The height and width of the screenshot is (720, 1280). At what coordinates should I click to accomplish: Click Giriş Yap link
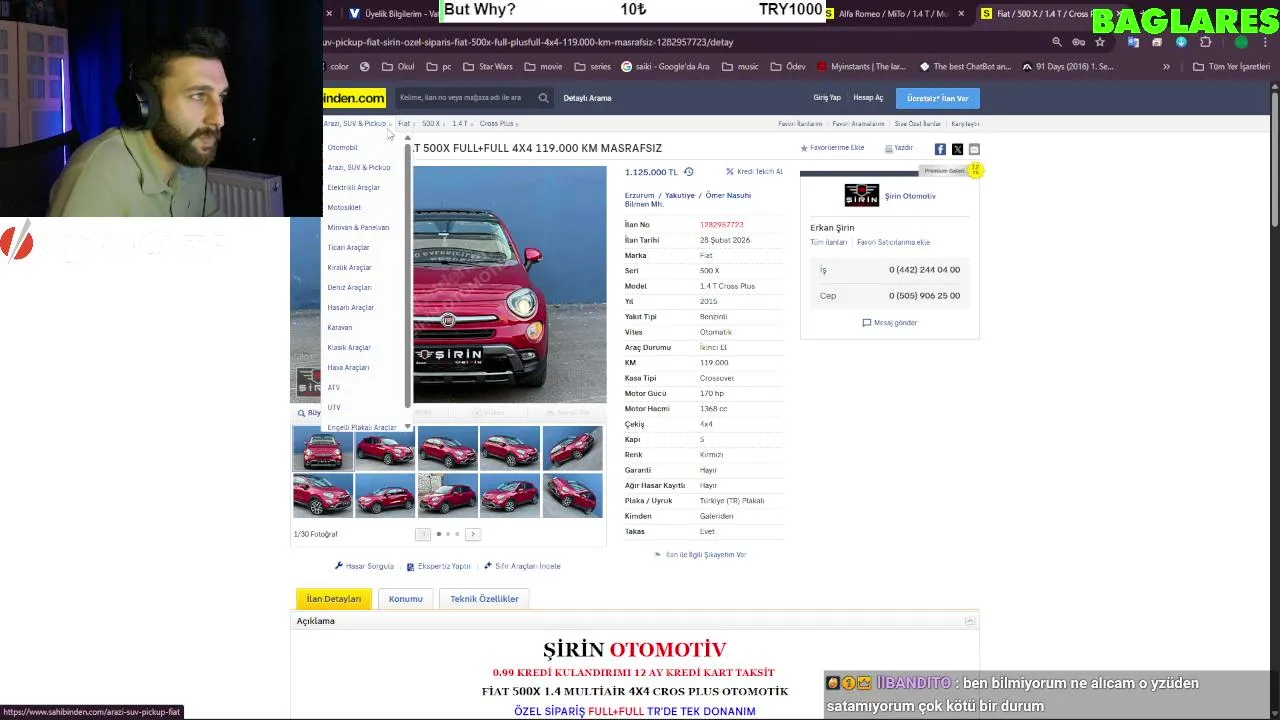click(827, 98)
